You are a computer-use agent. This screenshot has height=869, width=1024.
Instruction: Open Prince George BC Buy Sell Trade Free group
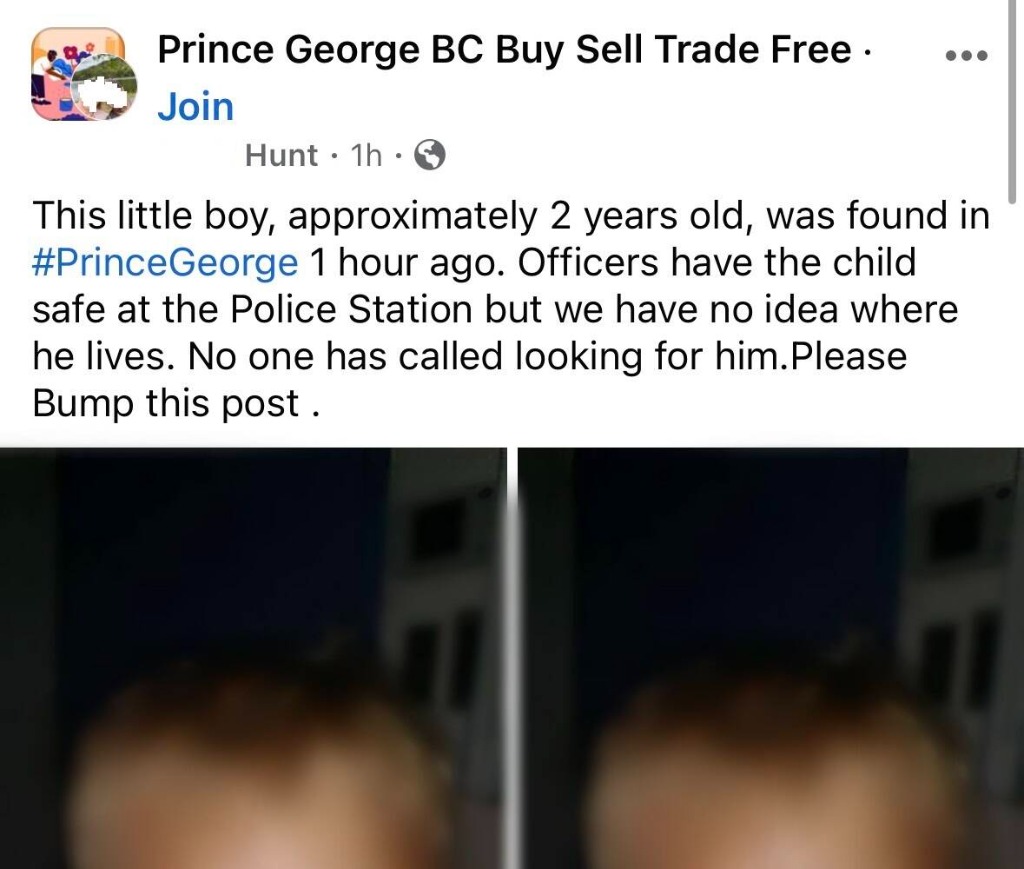505,49
